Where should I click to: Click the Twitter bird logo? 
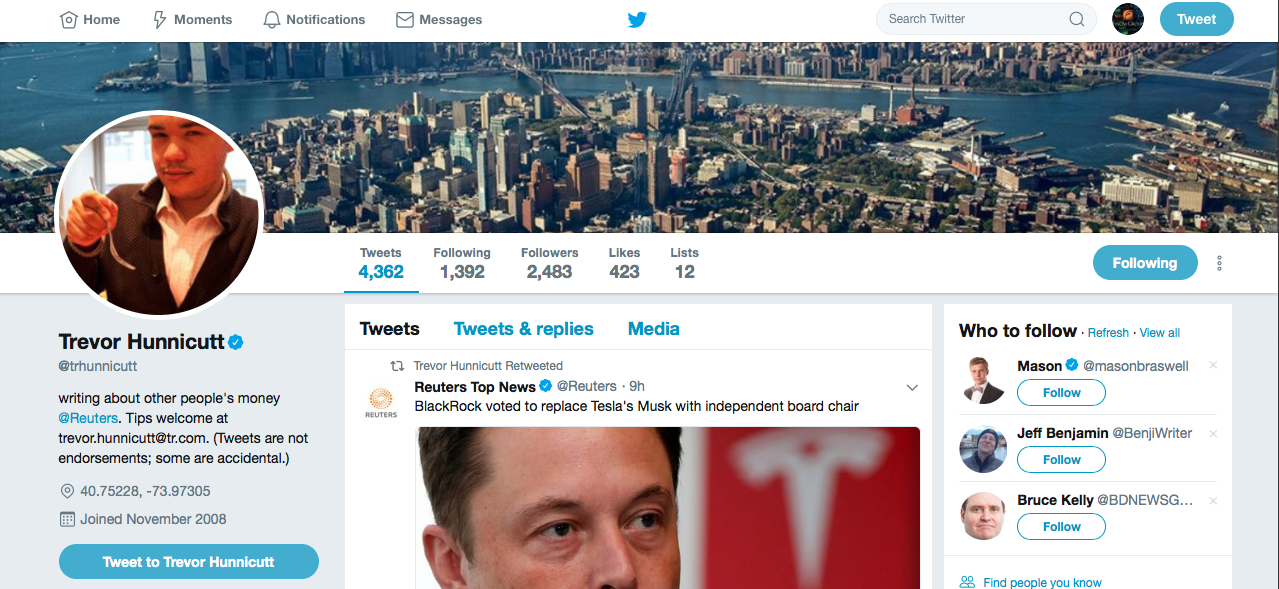(637, 19)
